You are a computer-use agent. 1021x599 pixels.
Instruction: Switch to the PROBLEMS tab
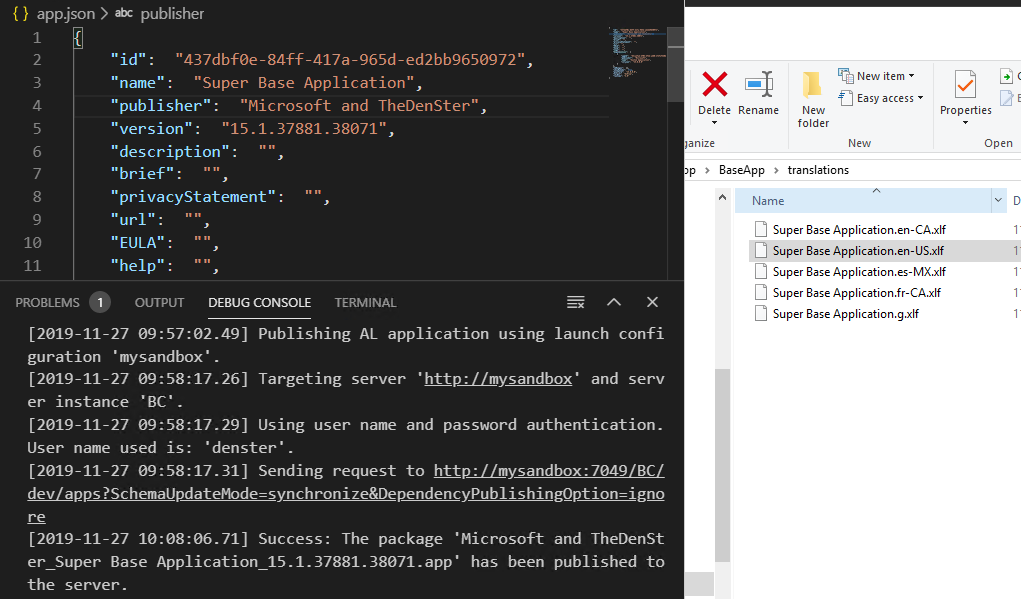click(x=48, y=303)
